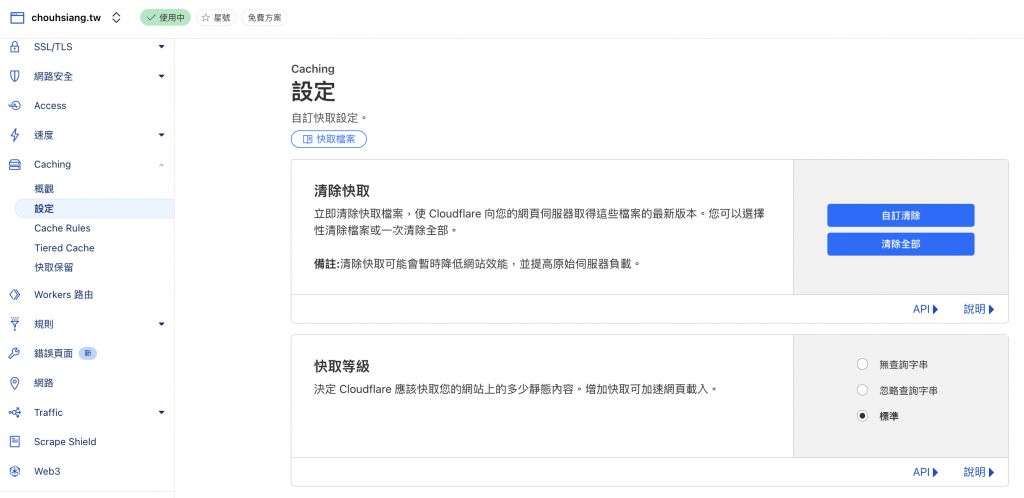The height and width of the screenshot is (498, 1024).
Task: Expand the Traffic dropdown arrow
Action: pos(161,412)
